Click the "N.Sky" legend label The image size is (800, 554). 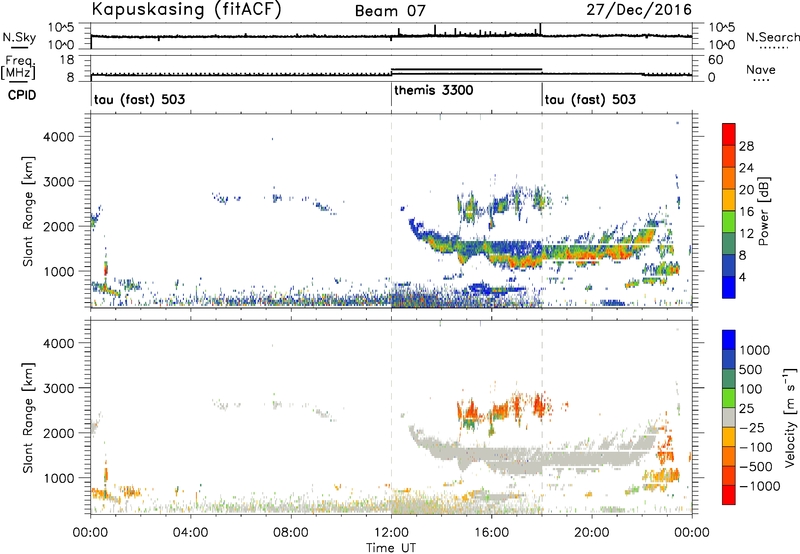click(19, 38)
